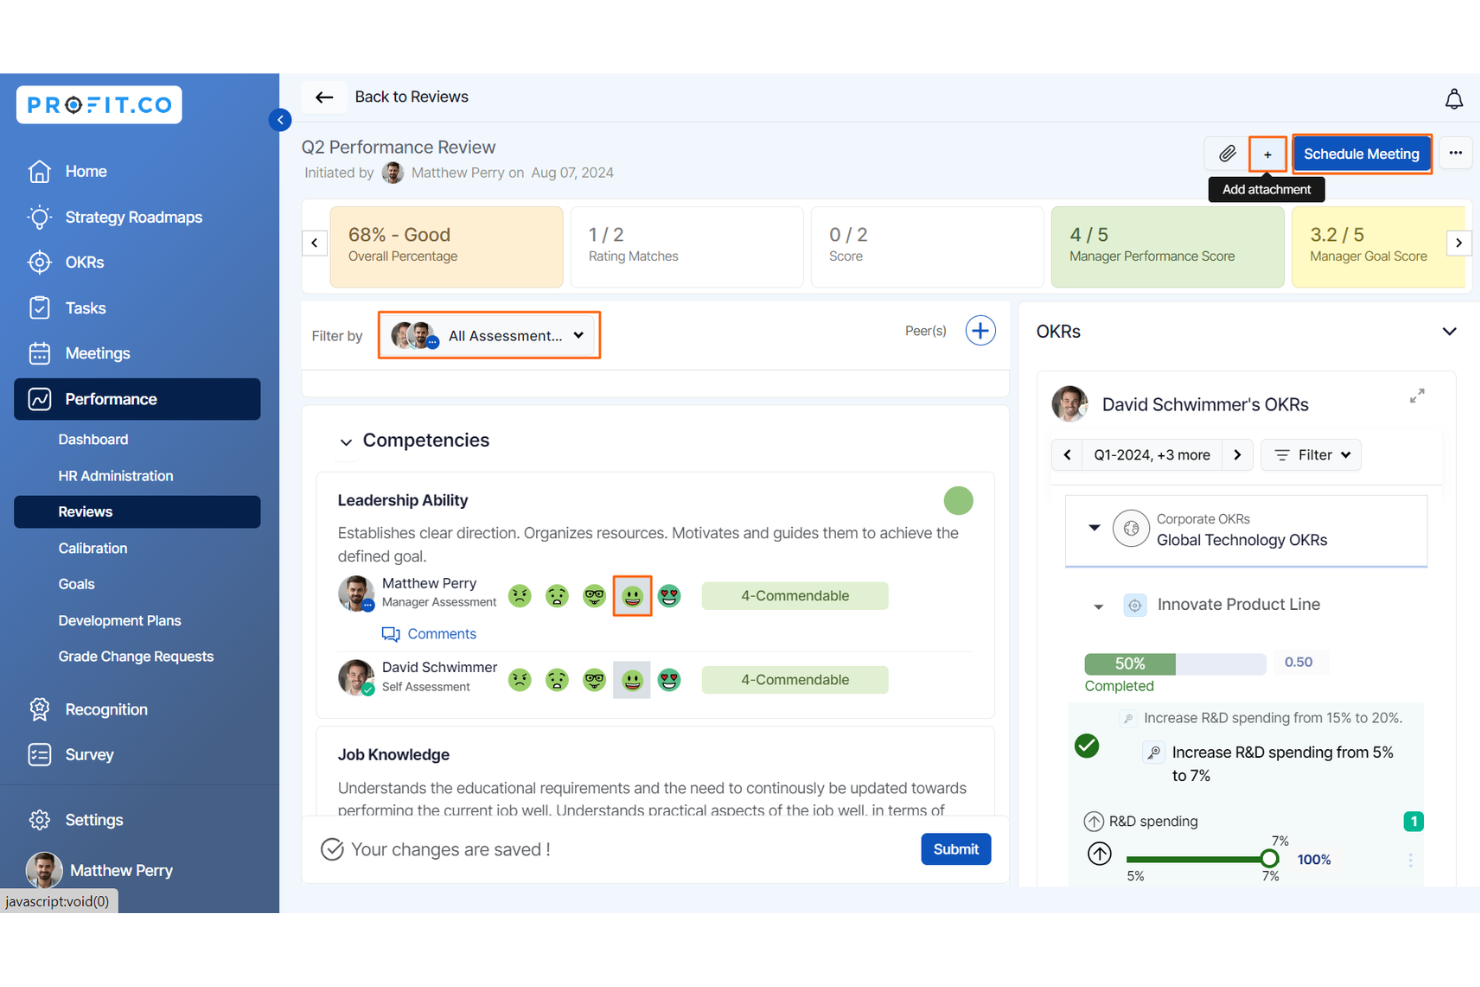Collapse the left navigation sidebar
The image size is (1480, 987).
pos(280,119)
